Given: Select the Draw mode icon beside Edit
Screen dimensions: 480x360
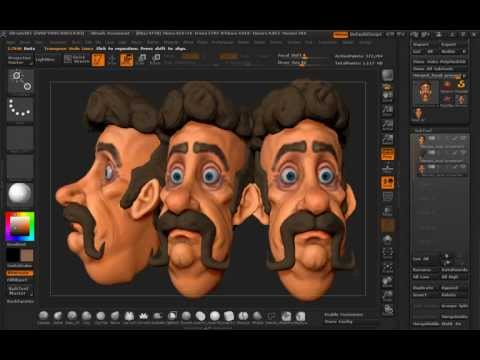Looking at the screenshot, I should tap(112, 60).
